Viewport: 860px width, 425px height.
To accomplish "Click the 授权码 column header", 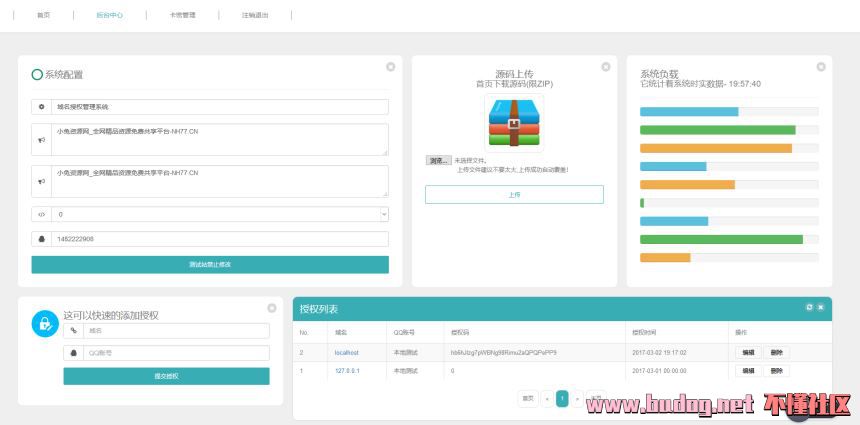I will coord(460,332).
